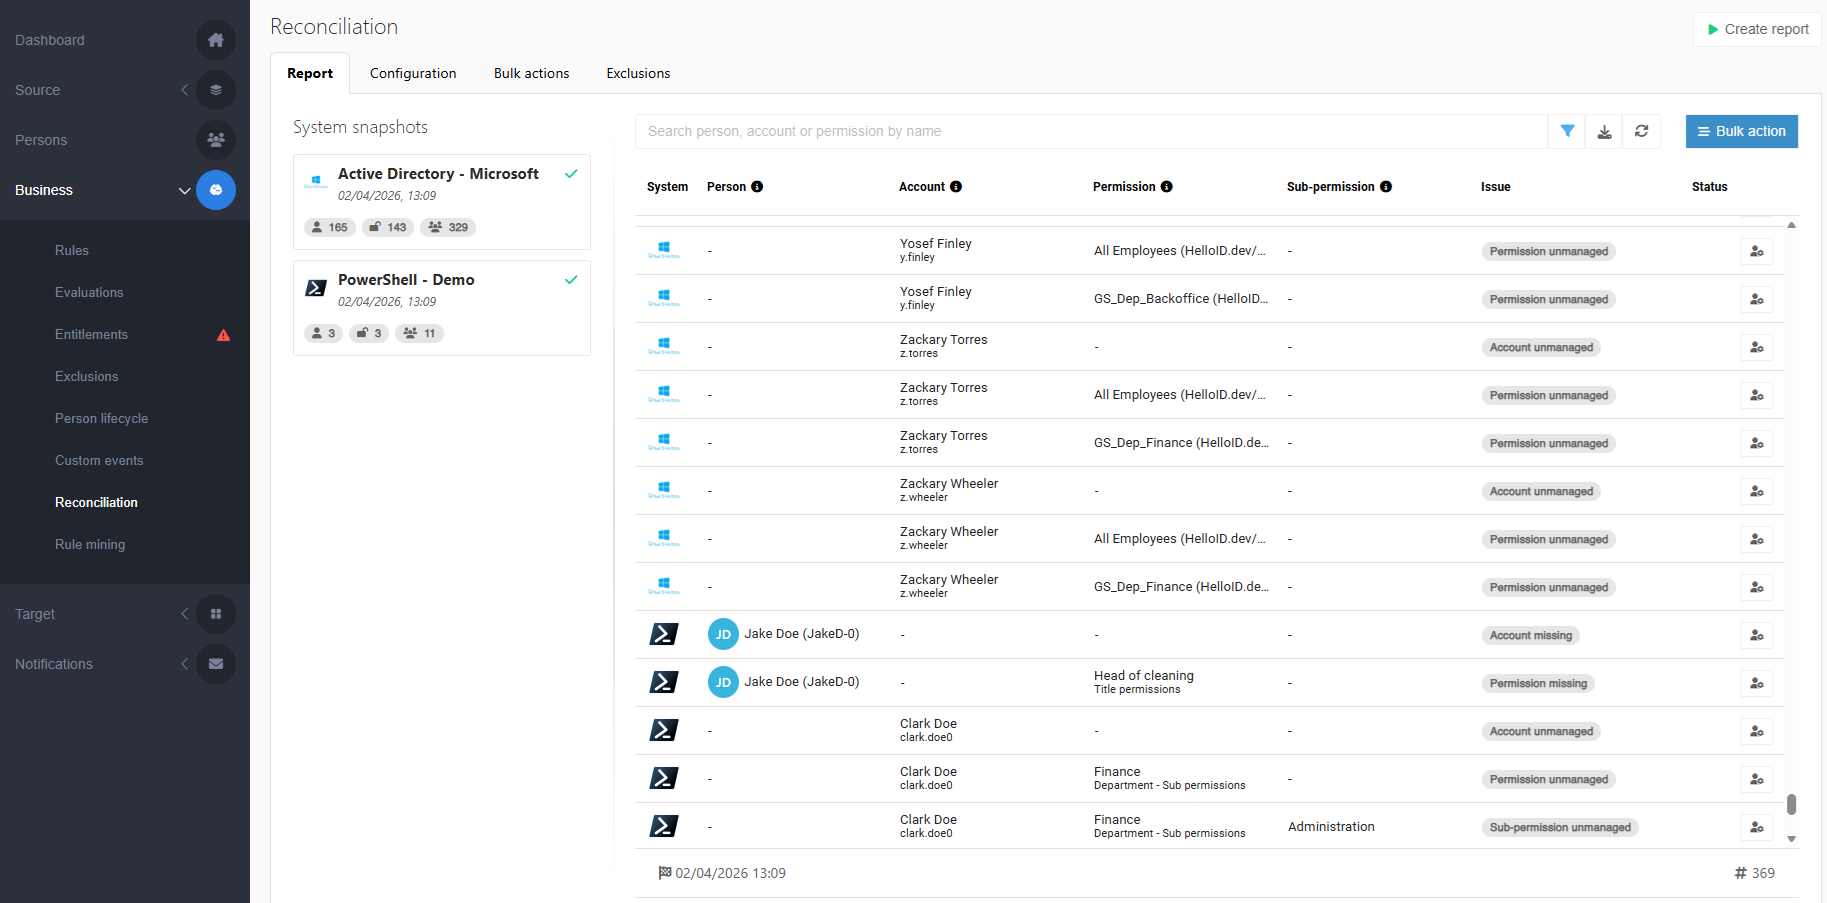Open the Exclusions tab
This screenshot has width=1827, height=903.
click(x=638, y=74)
